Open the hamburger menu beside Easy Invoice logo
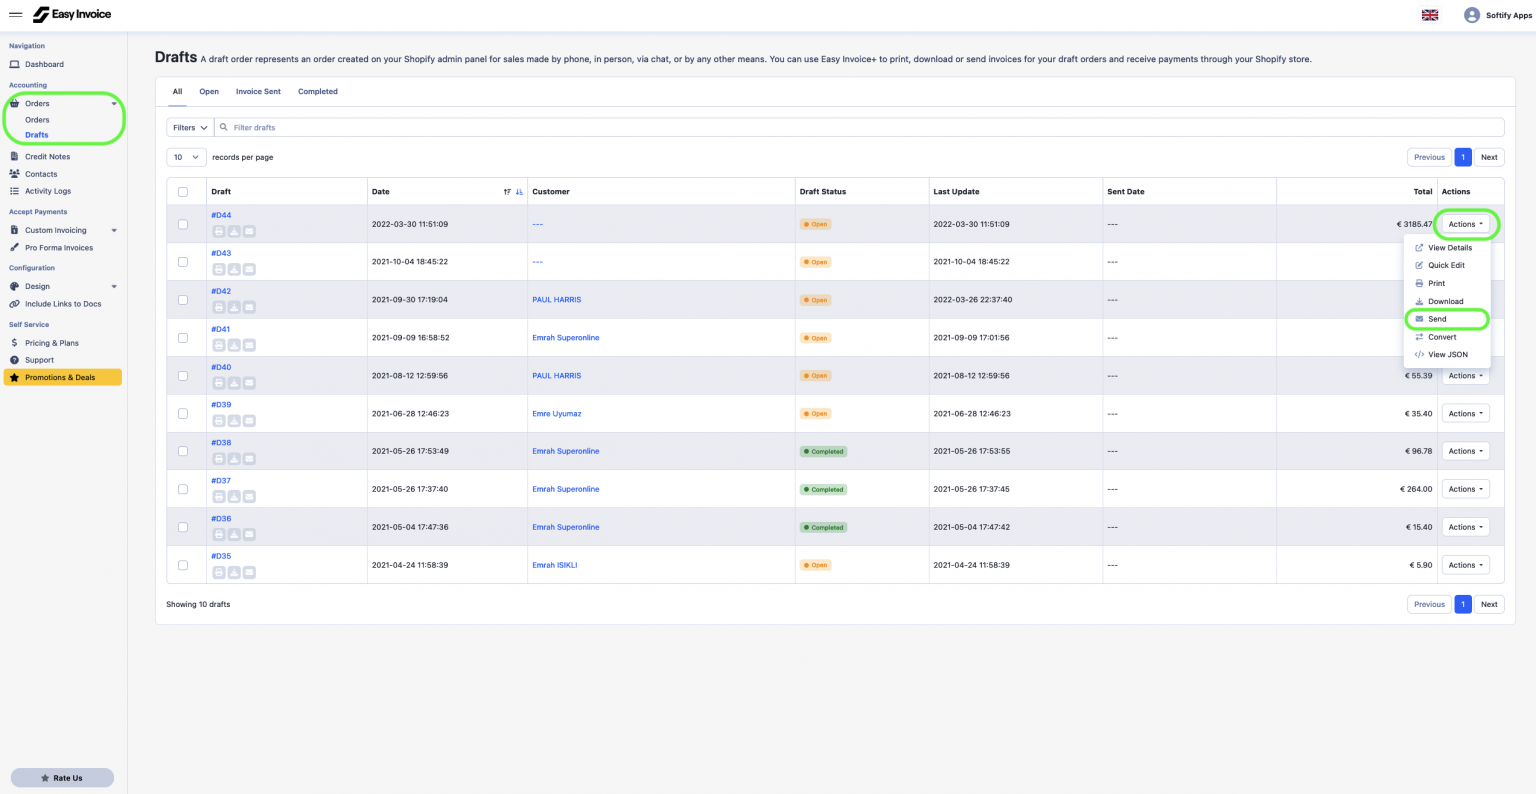 (16, 15)
